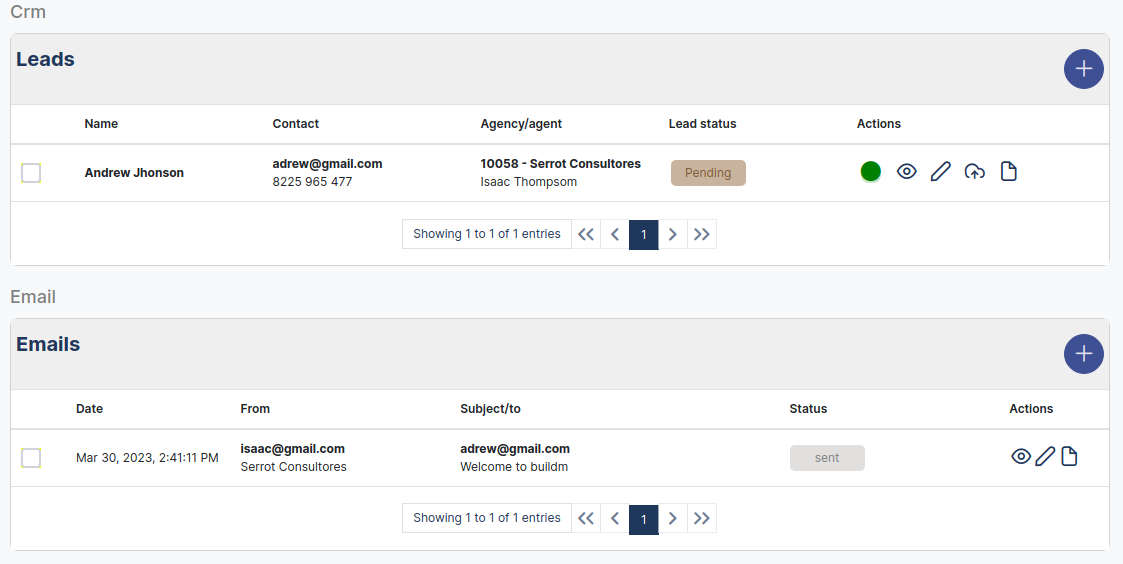Viewport: 1123px width, 564px height.
Task: Tick the checkbox for the Mar 30 email
Action: [x=31, y=458]
